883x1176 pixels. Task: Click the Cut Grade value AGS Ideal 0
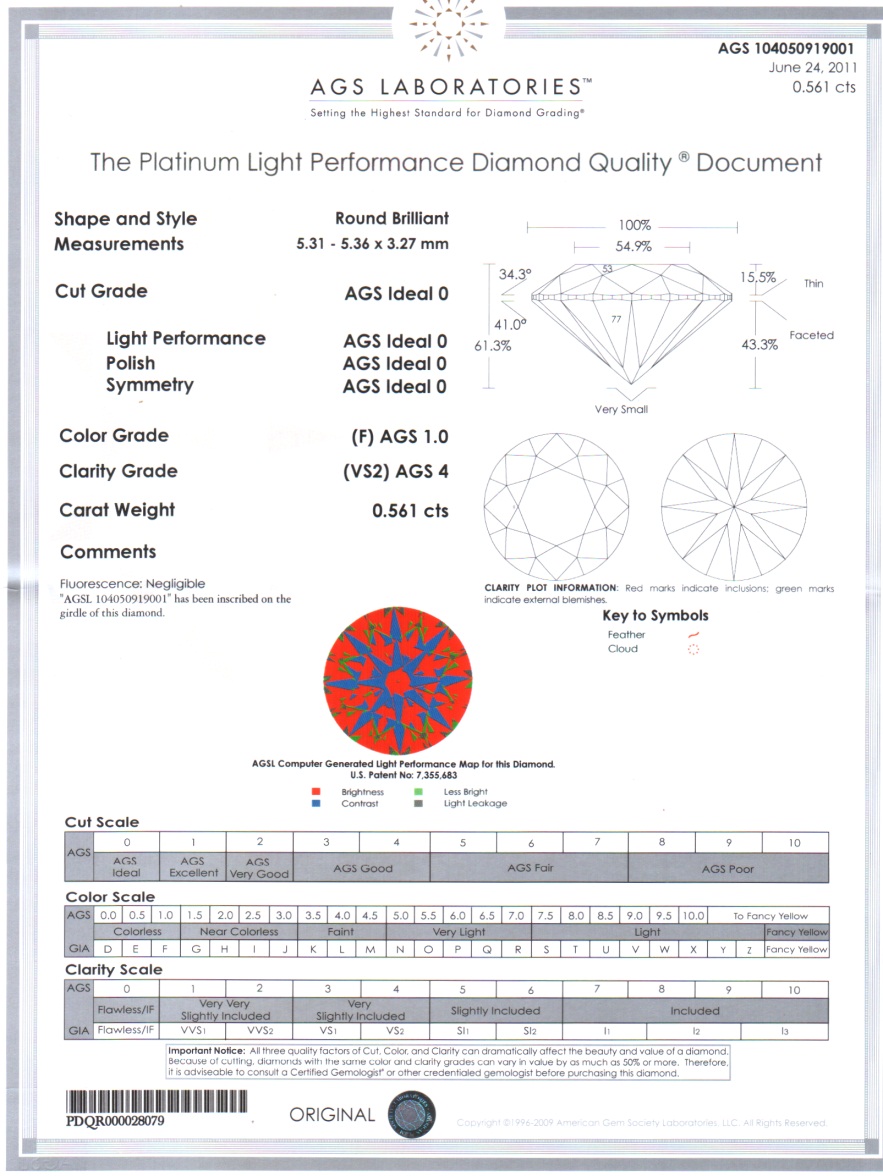(x=396, y=293)
